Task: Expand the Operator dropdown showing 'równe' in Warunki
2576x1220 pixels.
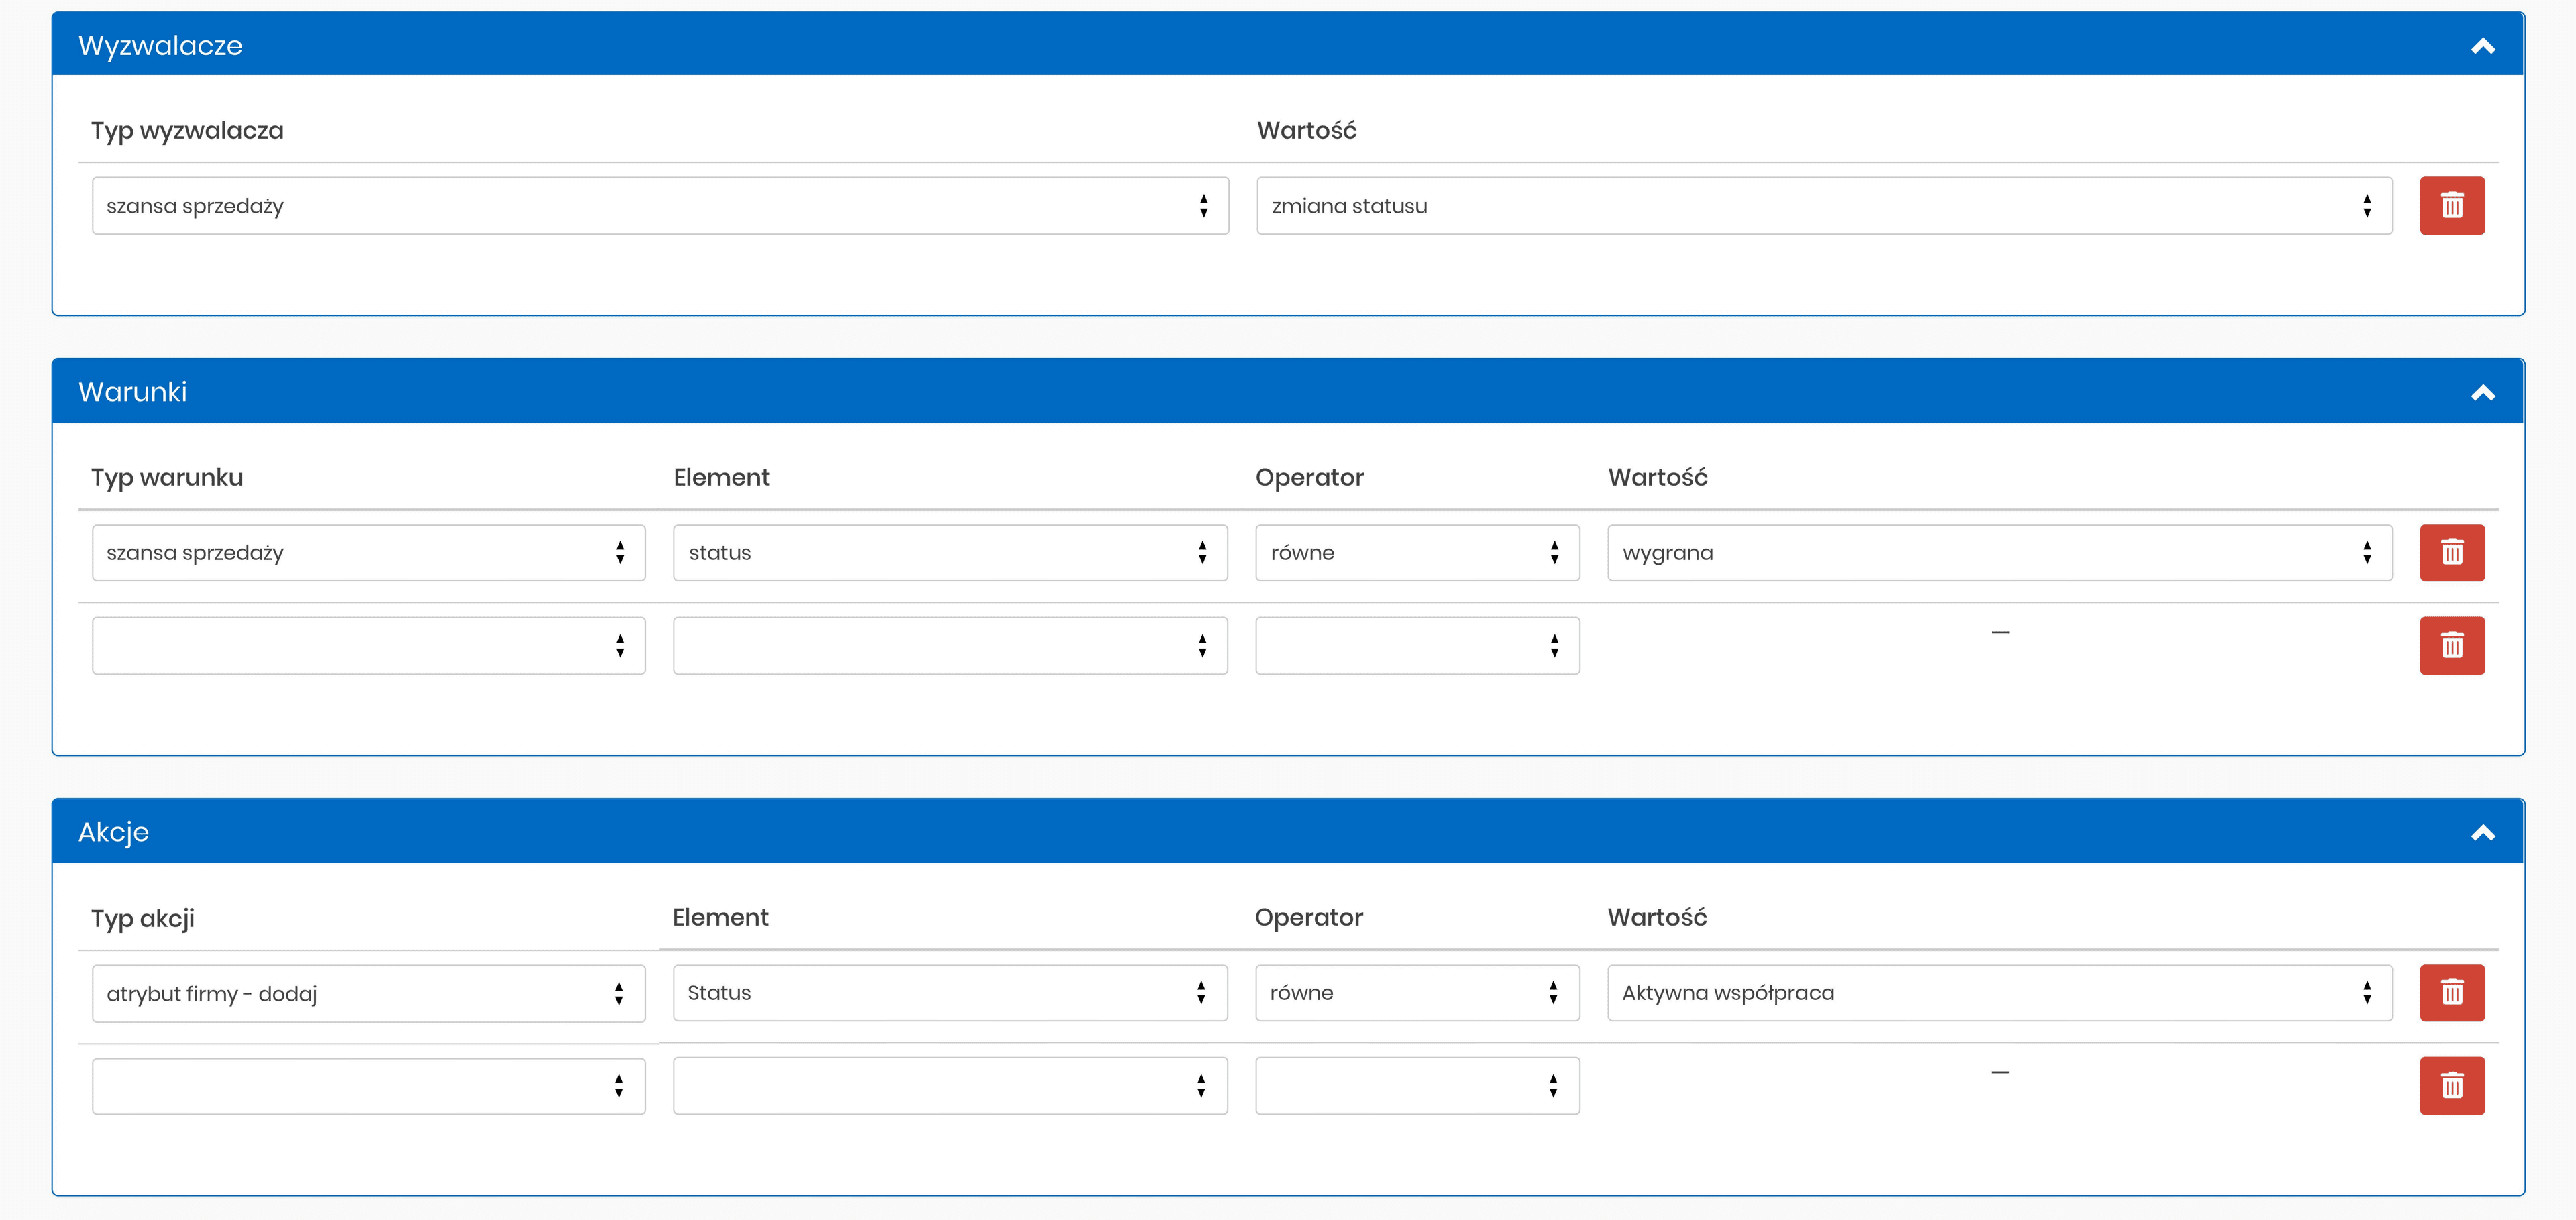Action: [x=1416, y=552]
